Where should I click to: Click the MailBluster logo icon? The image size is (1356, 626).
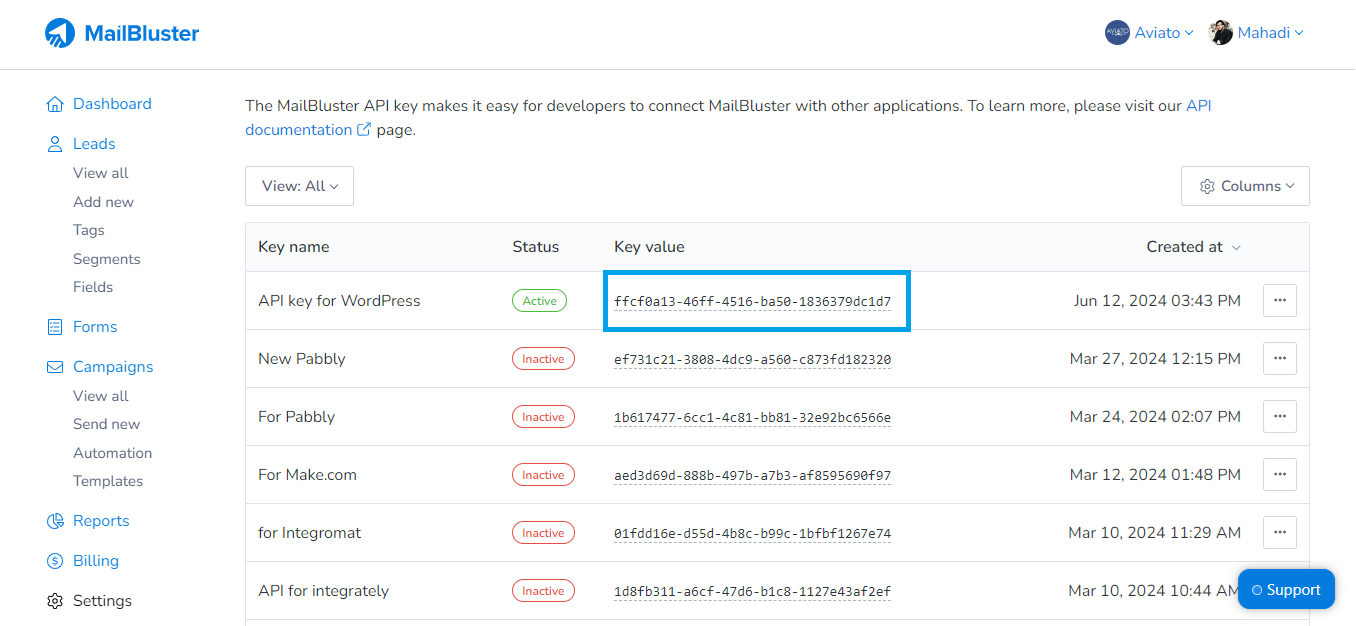(x=60, y=32)
